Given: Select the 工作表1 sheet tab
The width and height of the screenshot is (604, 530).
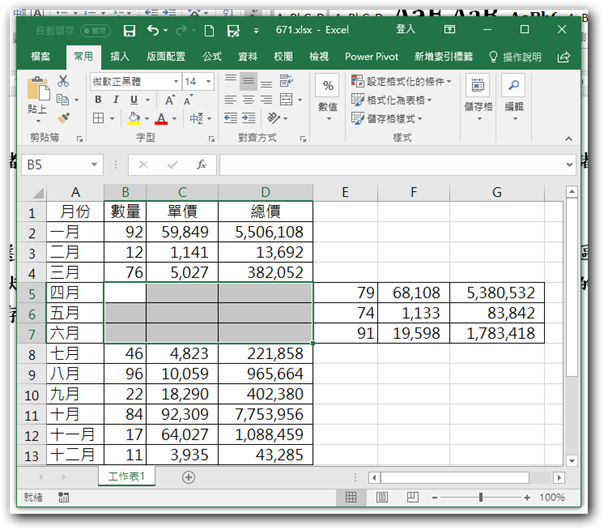Looking at the screenshot, I should 126,476.
